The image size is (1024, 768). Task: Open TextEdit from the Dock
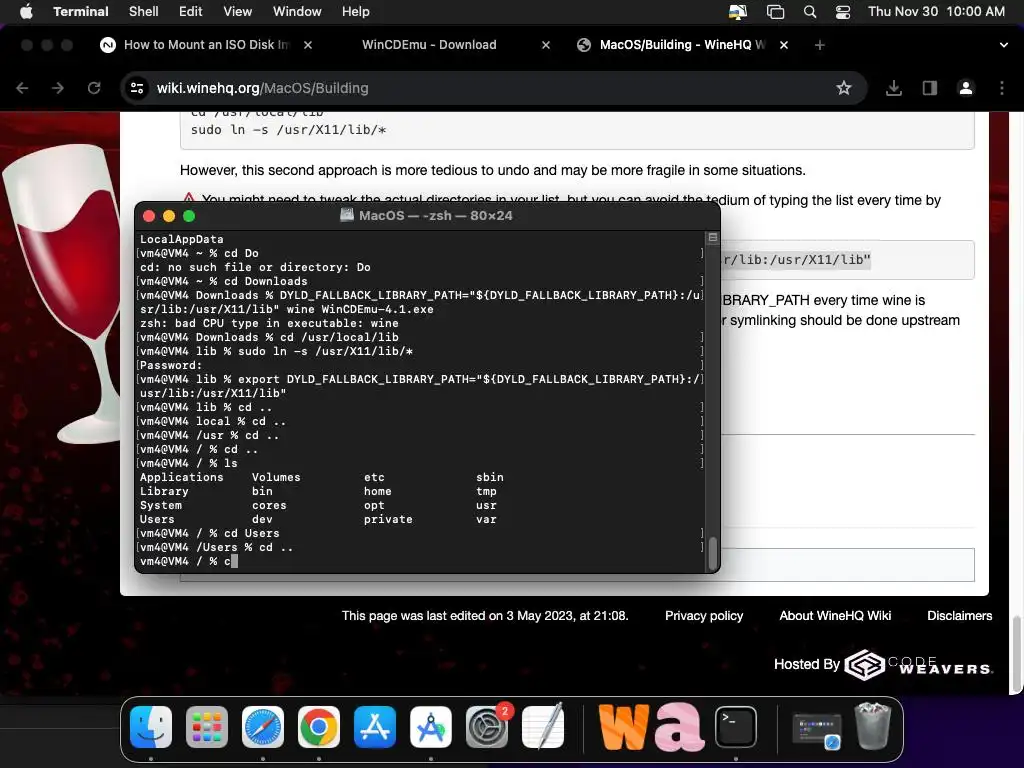point(543,727)
